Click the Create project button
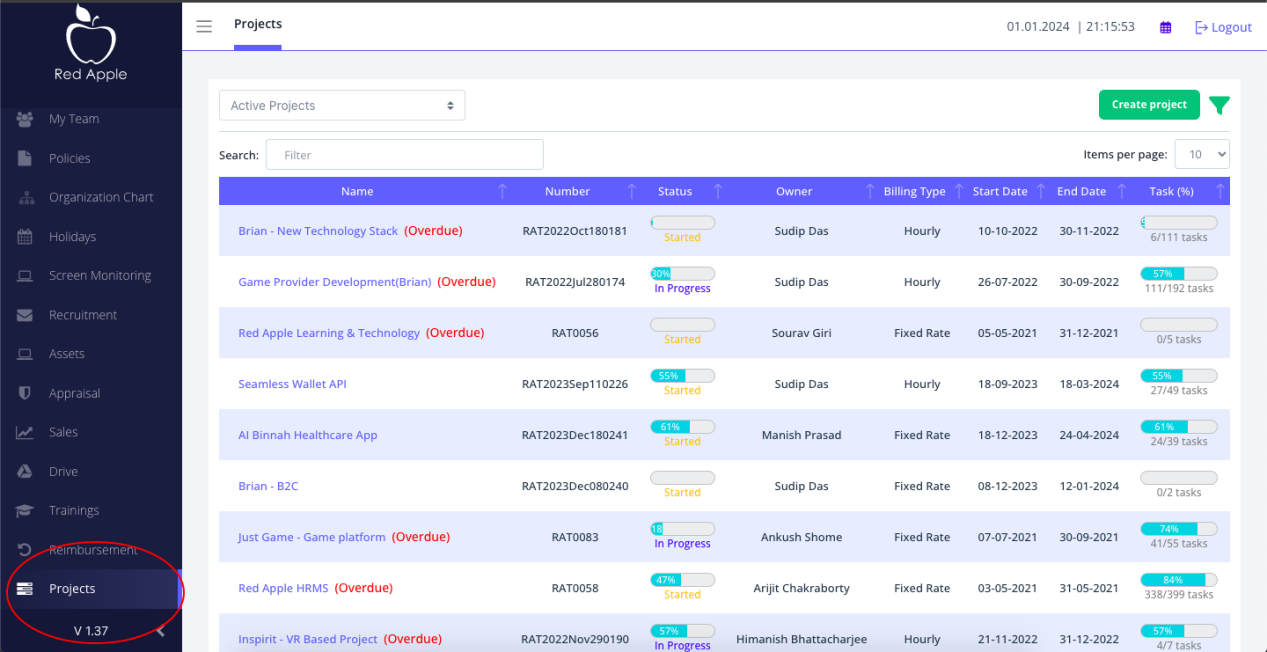Viewport: 1267px width, 652px height. (1149, 104)
